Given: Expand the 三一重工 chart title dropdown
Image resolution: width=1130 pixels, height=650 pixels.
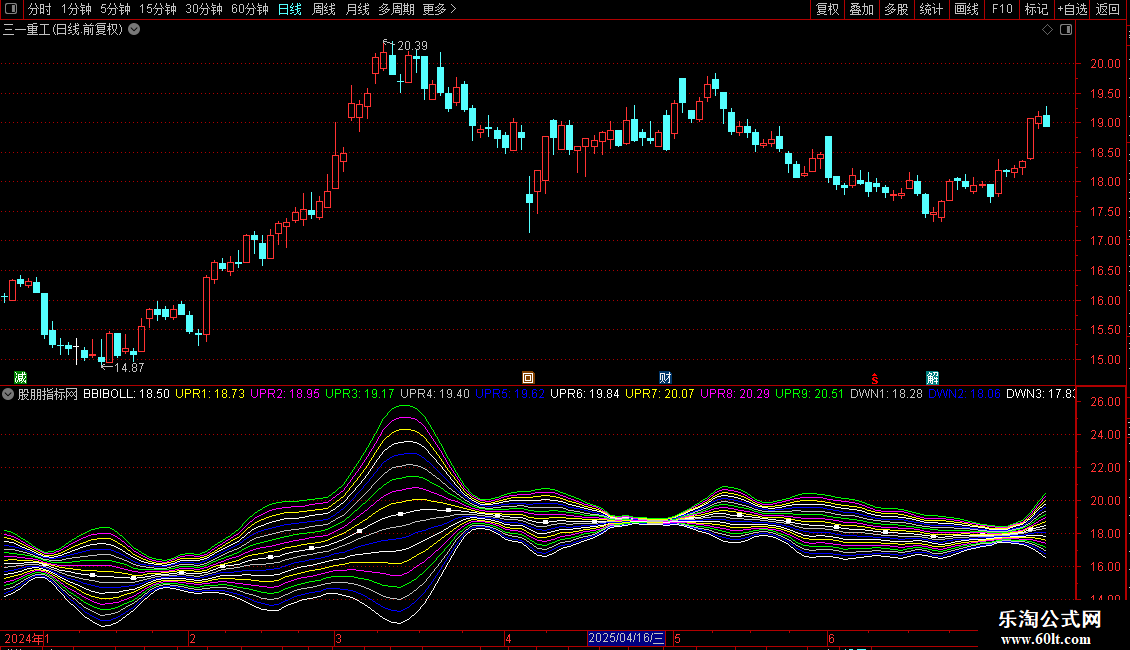Looking at the screenshot, I should click(x=134, y=30).
